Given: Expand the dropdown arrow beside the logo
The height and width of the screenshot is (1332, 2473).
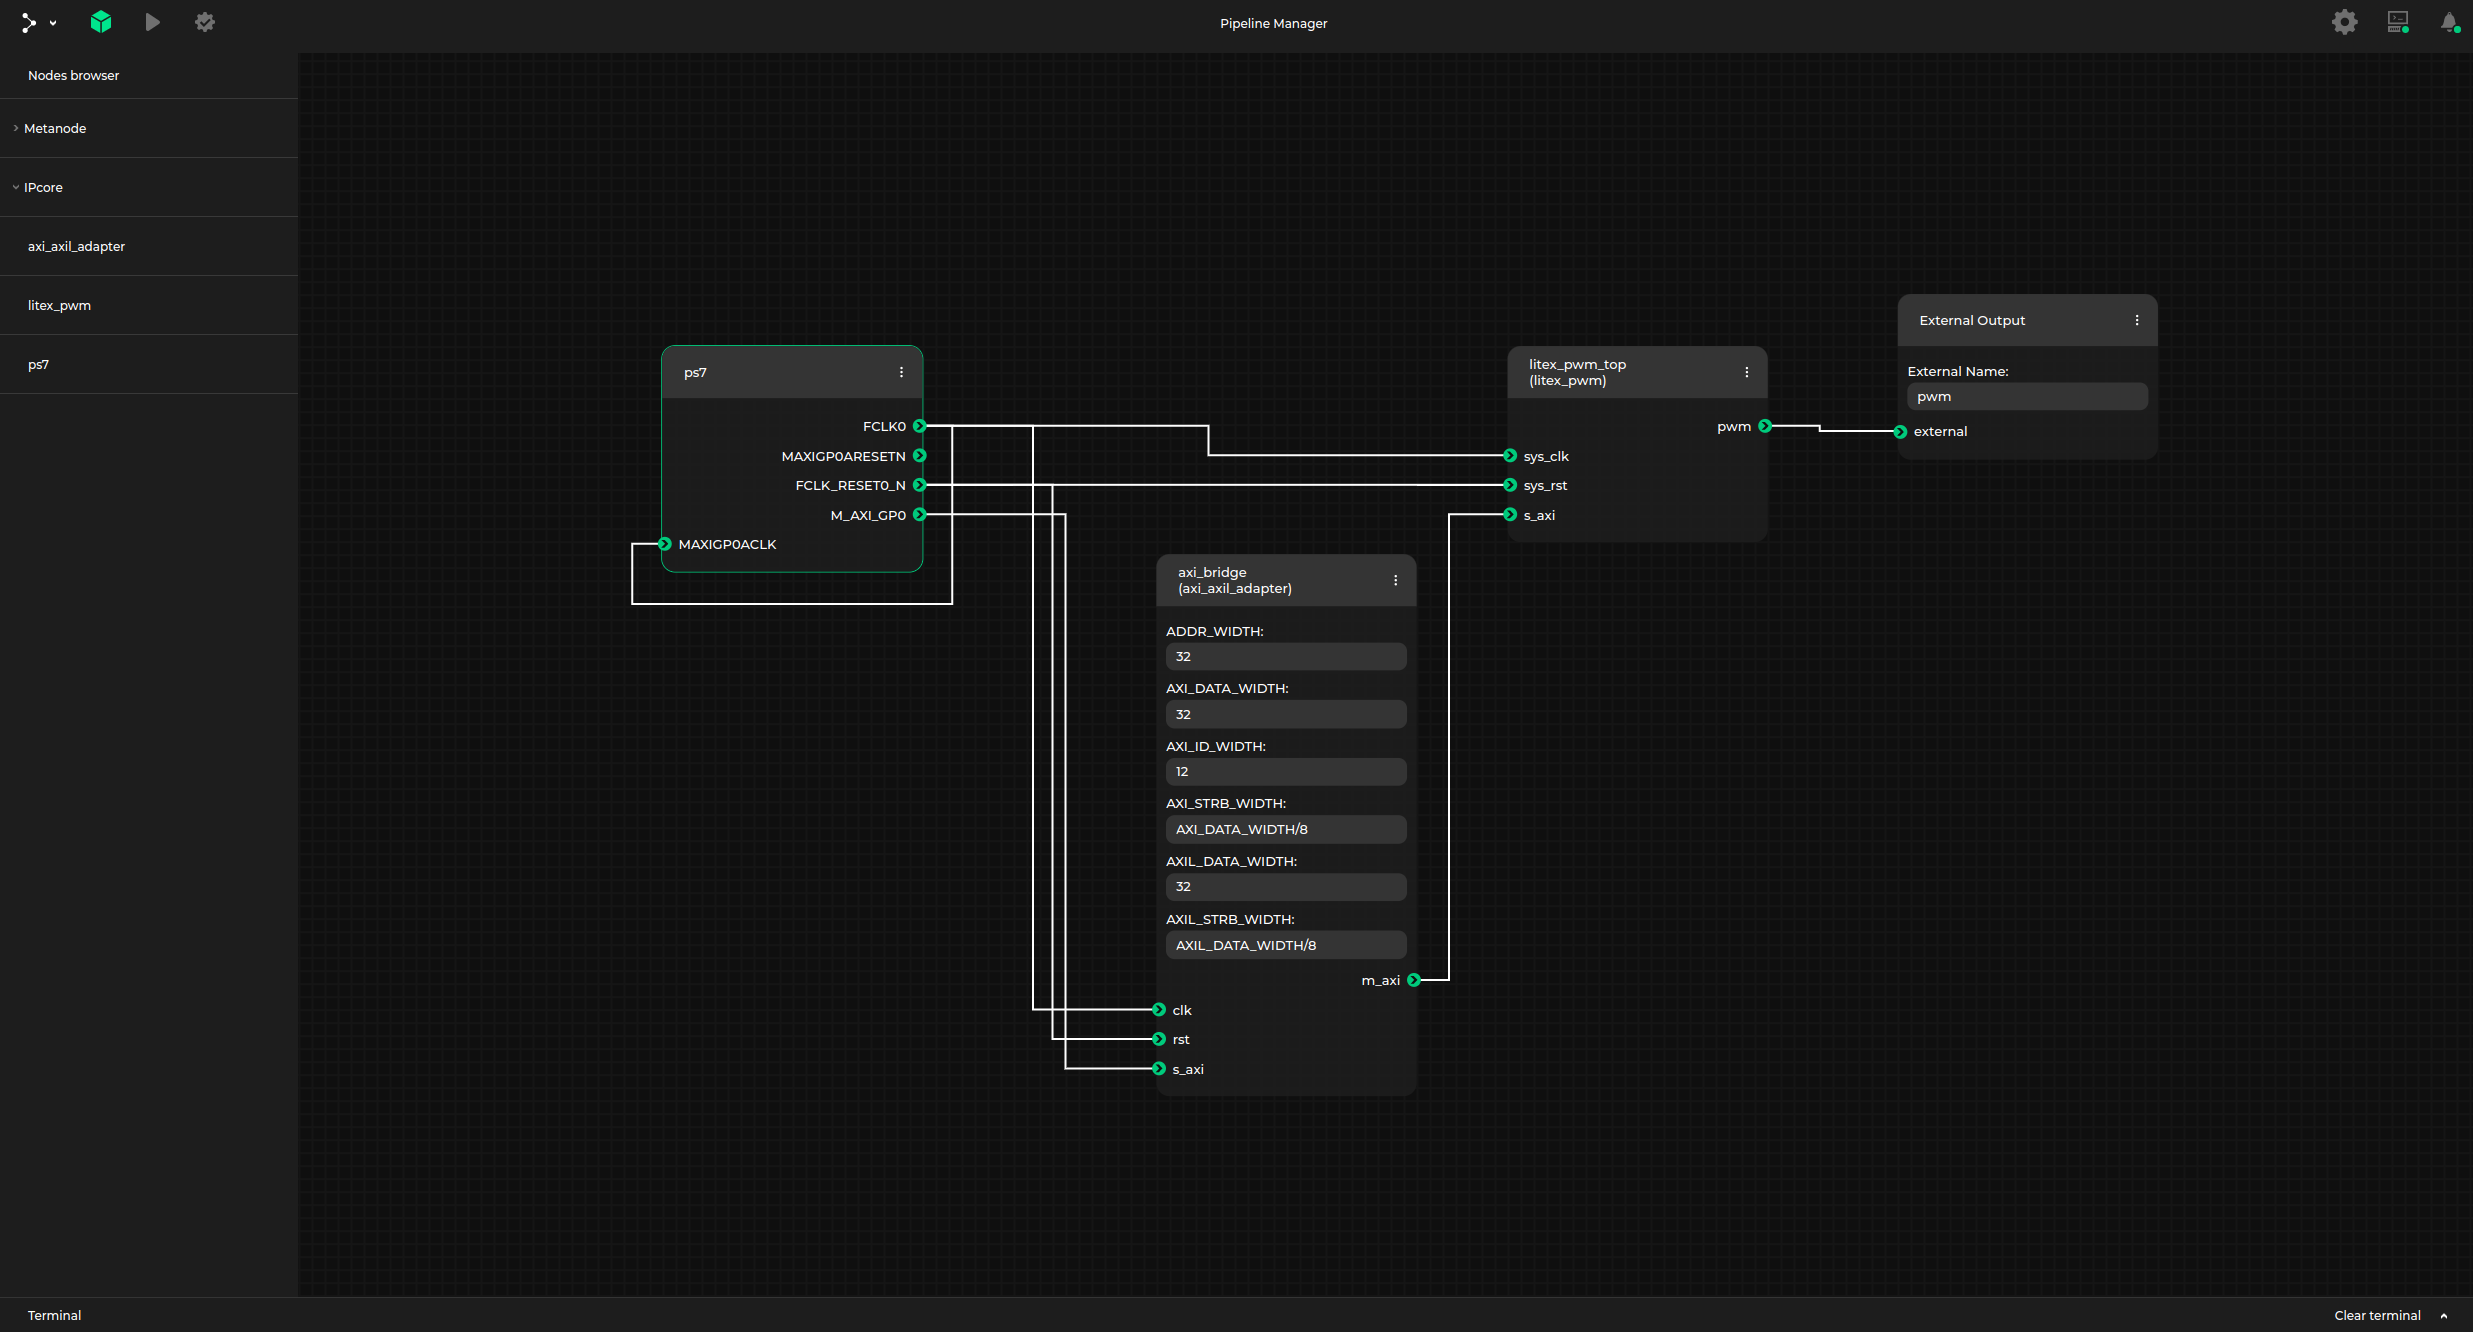Looking at the screenshot, I should [x=53, y=23].
